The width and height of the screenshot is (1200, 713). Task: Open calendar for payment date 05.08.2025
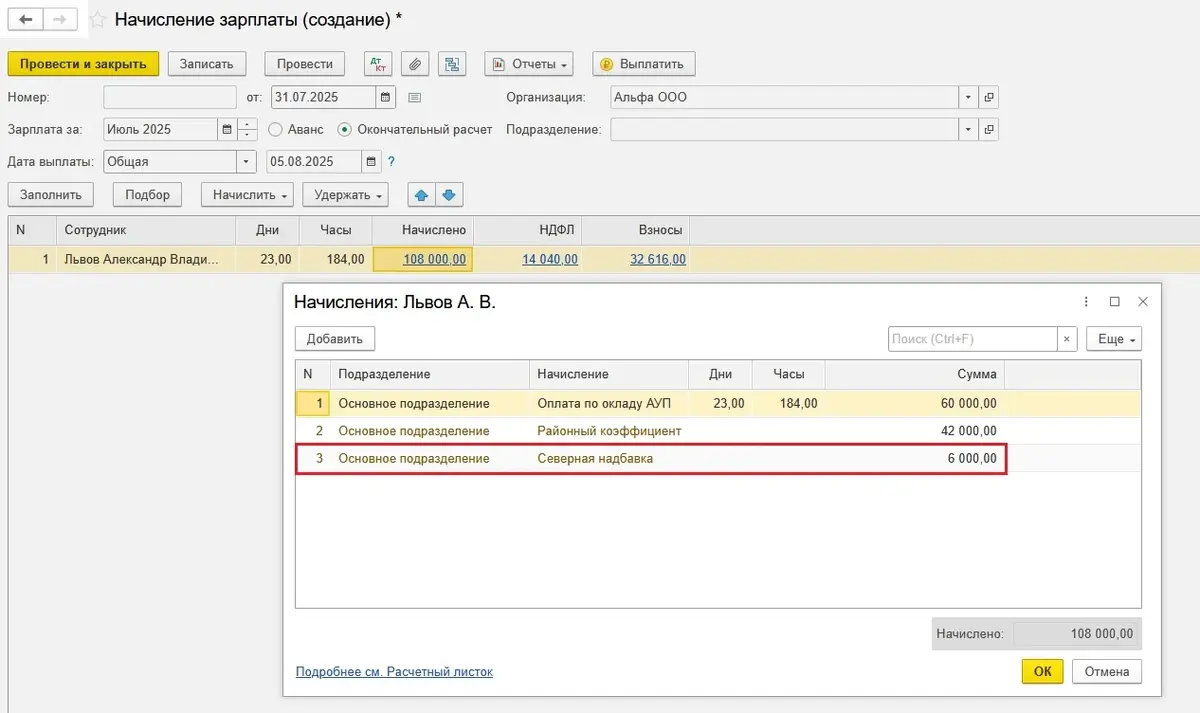[371, 162]
